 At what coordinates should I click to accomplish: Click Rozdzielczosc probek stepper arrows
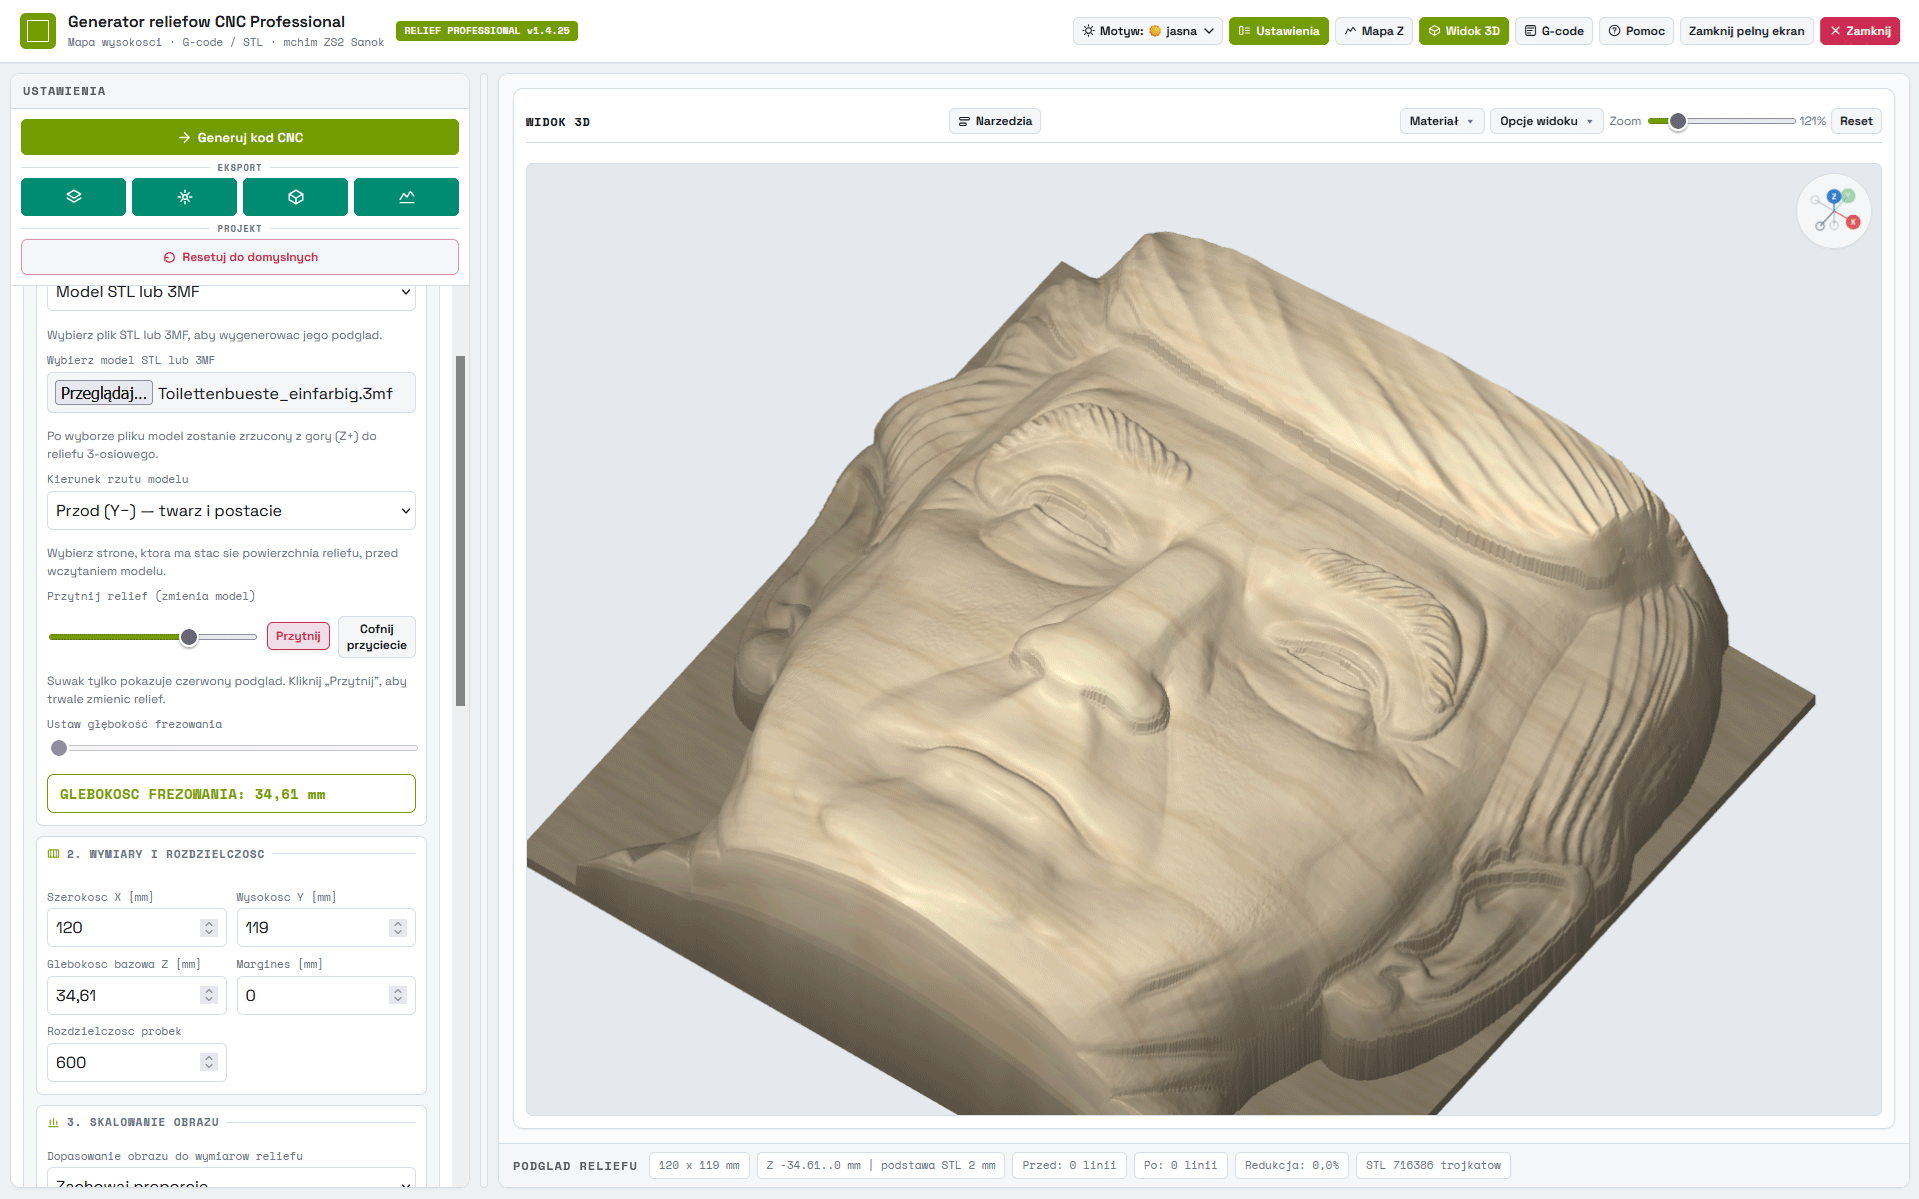(209, 1062)
